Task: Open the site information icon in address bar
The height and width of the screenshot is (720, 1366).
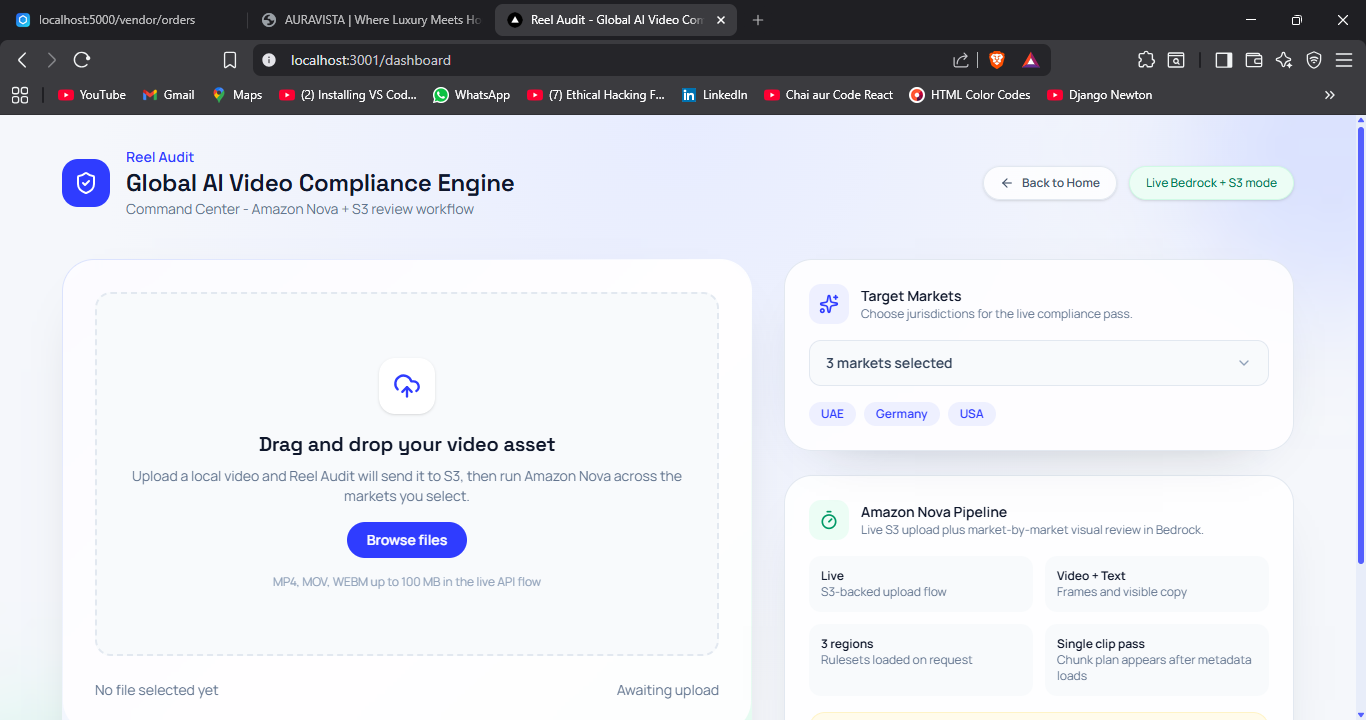Action: coord(268,60)
